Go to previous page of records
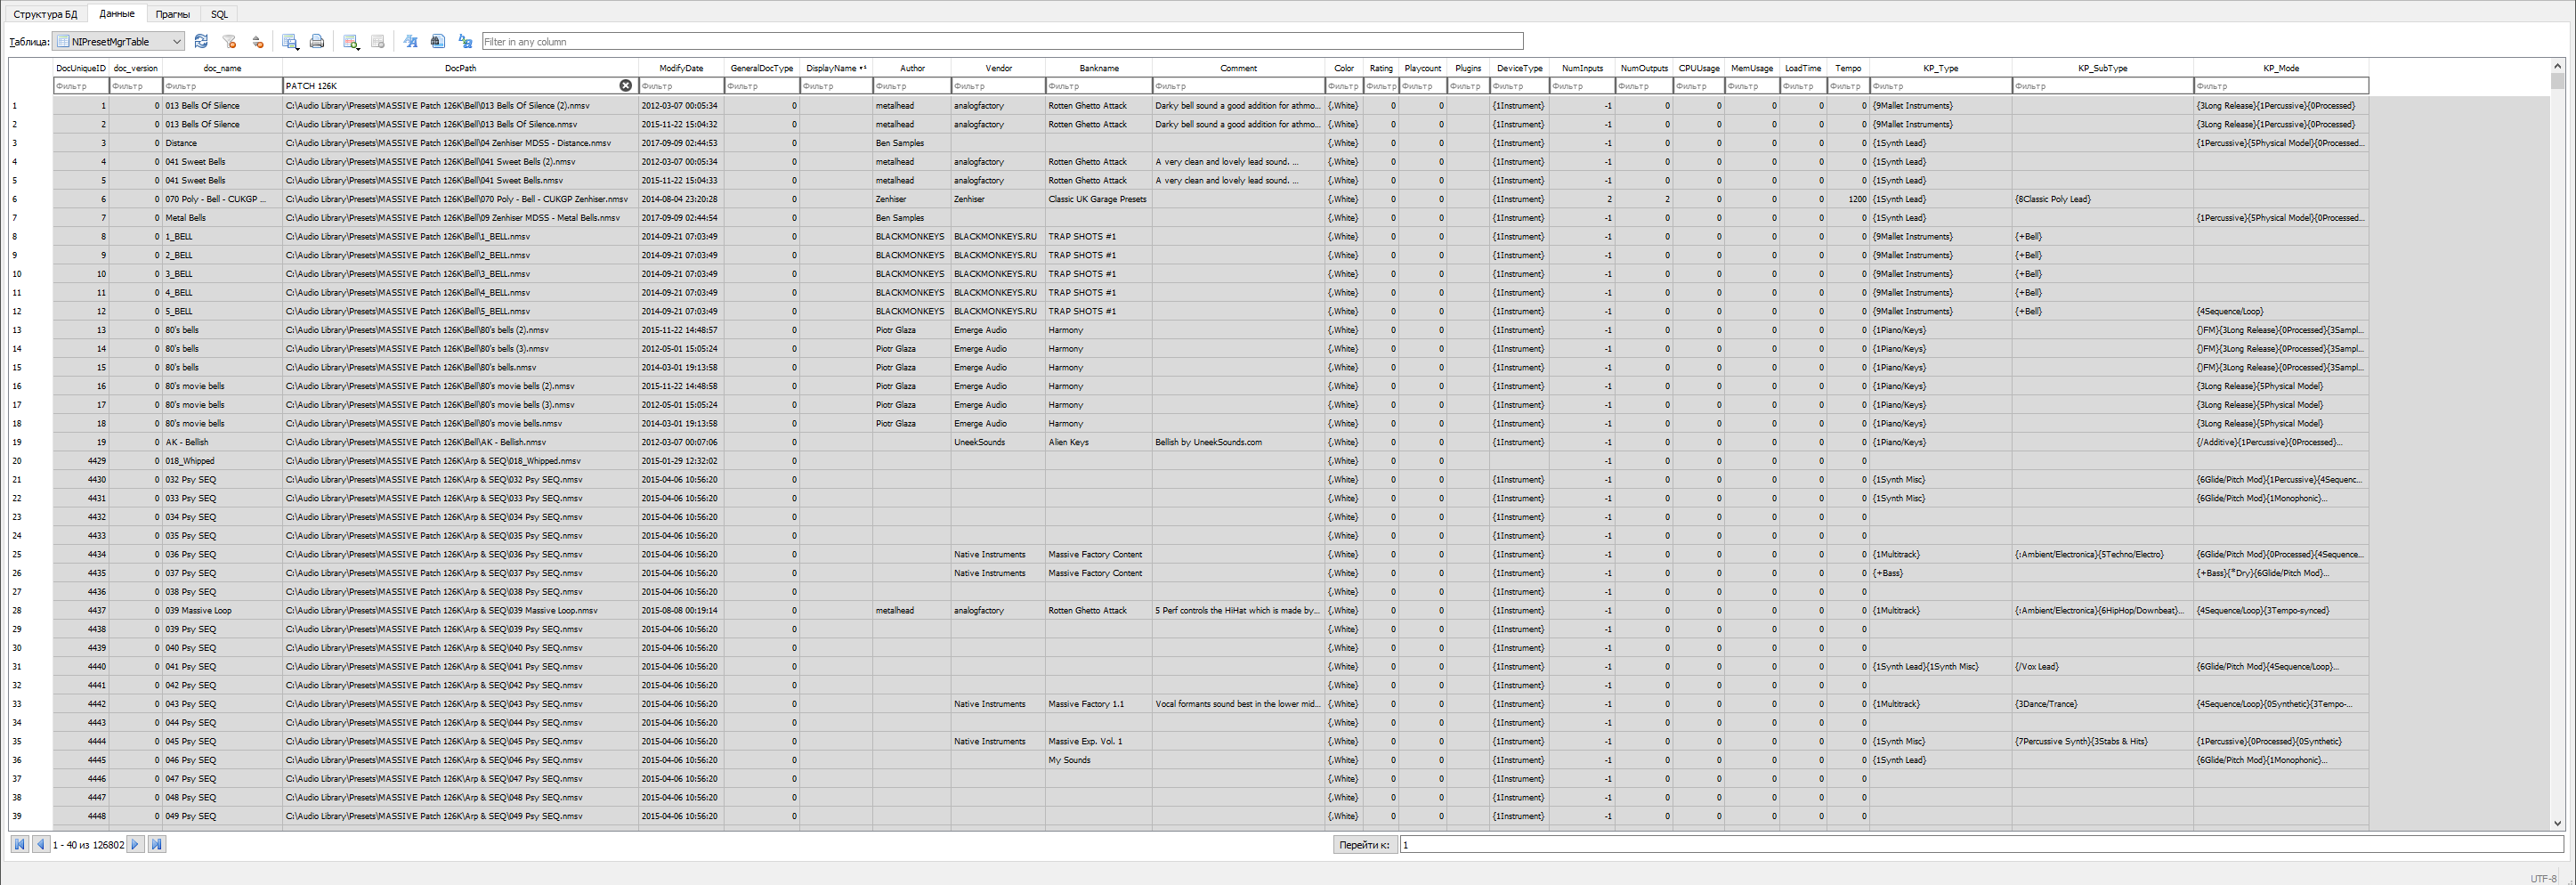Screen dimensions: 2576x885 tap(40, 844)
